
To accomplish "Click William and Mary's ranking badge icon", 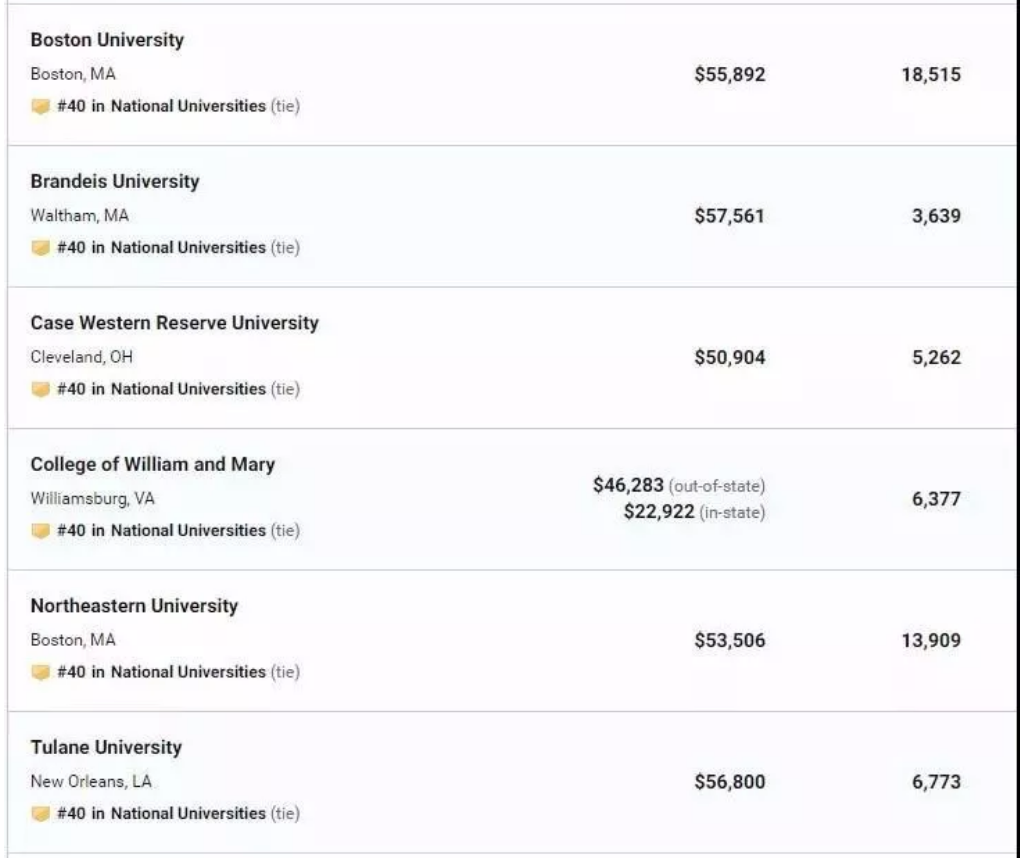I will click(x=40, y=531).
